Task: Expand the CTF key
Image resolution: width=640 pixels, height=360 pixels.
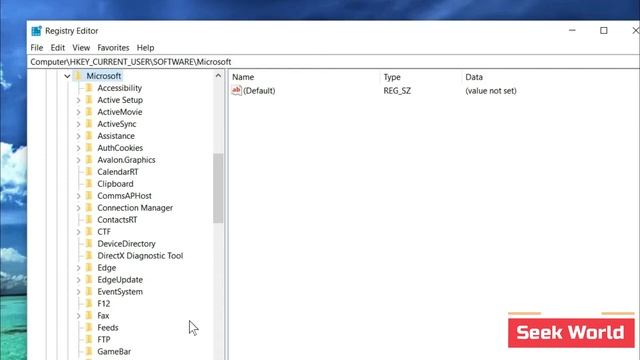Action: point(78,232)
